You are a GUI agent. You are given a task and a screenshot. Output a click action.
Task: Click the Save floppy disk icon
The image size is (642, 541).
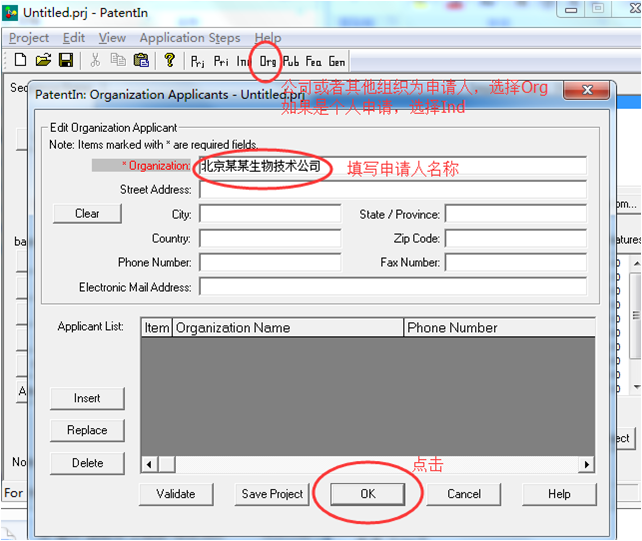pos(65,61)
